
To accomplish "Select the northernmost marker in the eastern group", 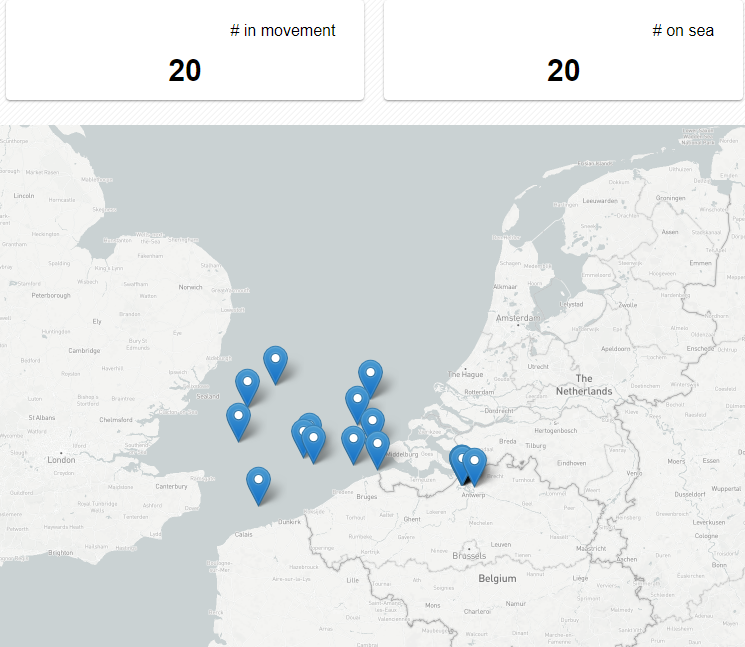I will click(x=370, y=376).
